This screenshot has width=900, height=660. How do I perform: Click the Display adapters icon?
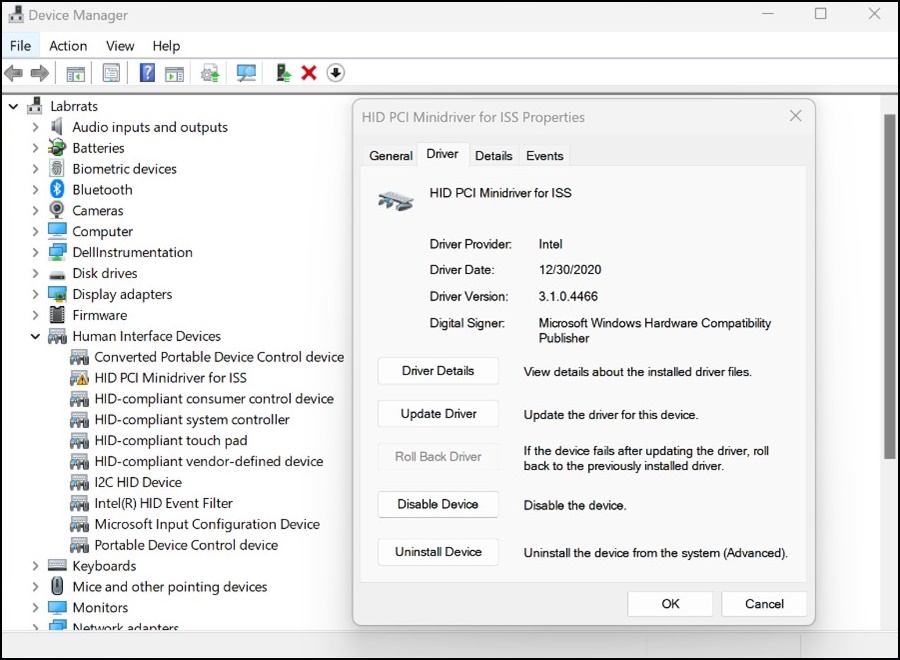[57, 294]
